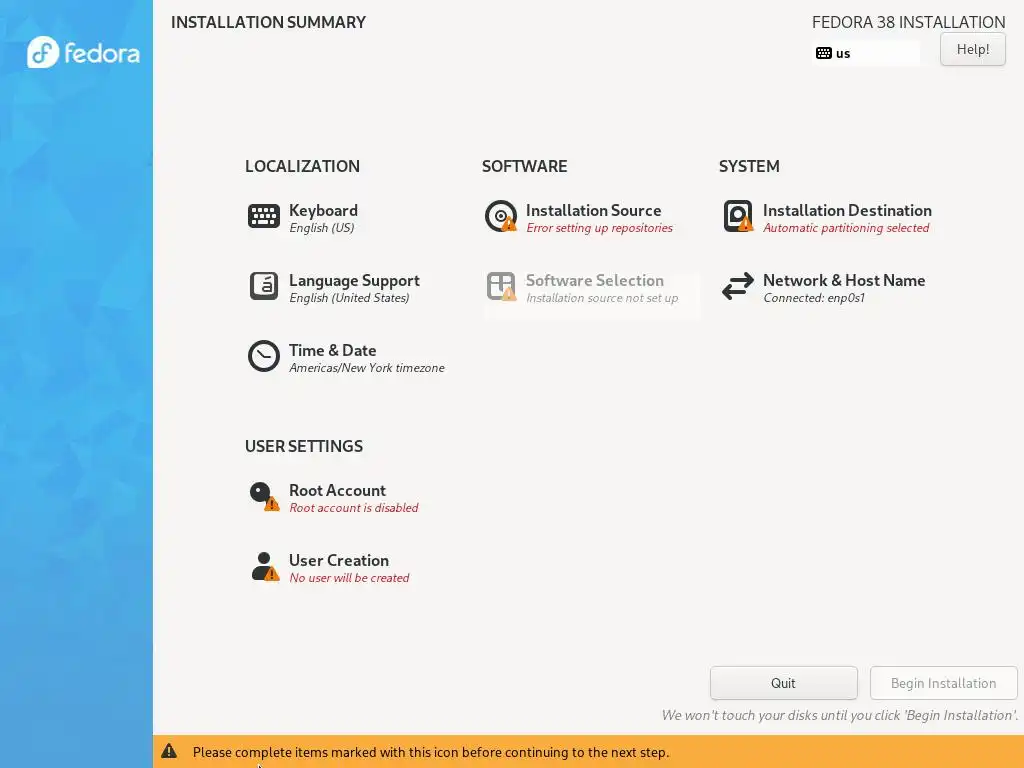
Task: Click the Language Support icon
Action: (264, 286)
